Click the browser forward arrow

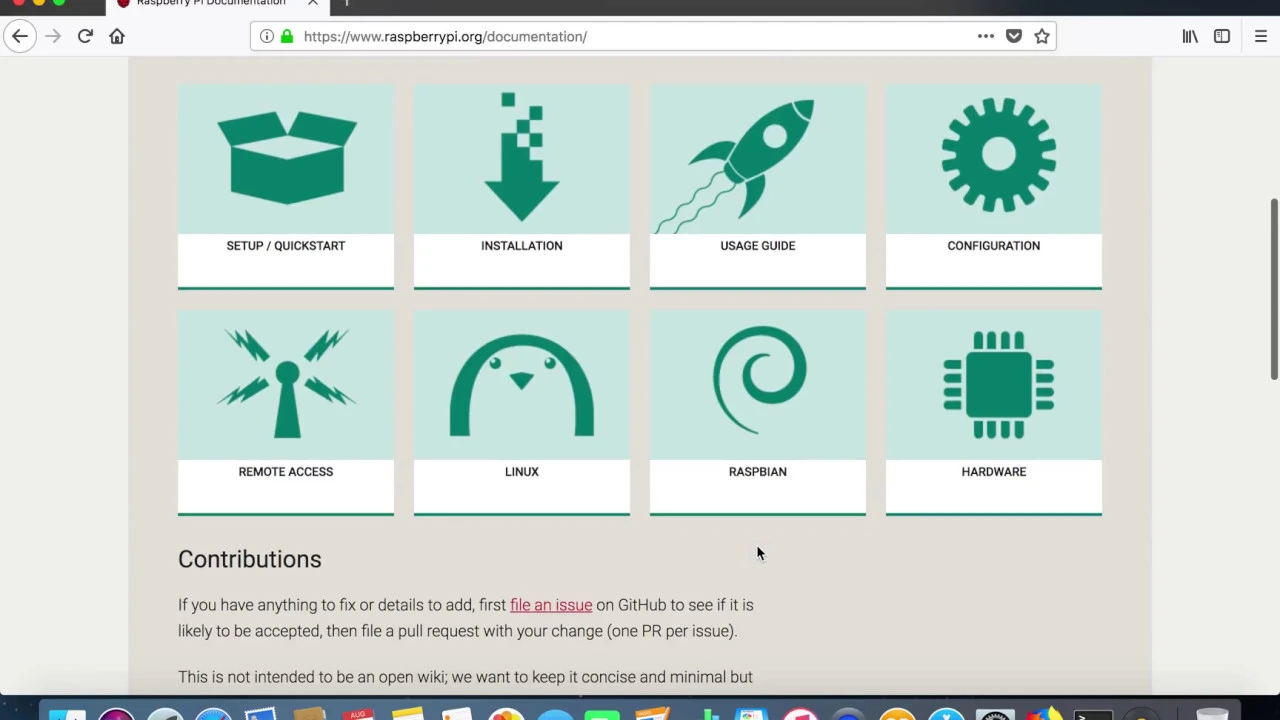coord(53,36)
